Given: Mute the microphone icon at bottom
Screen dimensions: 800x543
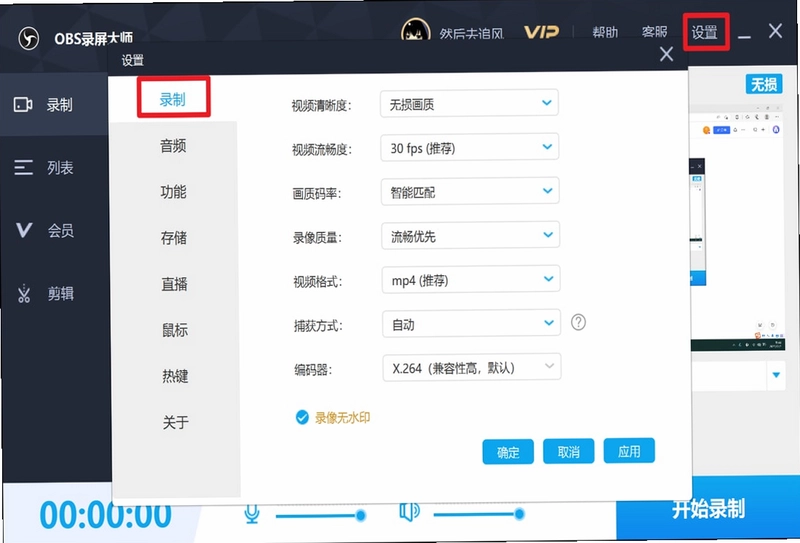Looking at the screenshot, I should tap(252, 513).
